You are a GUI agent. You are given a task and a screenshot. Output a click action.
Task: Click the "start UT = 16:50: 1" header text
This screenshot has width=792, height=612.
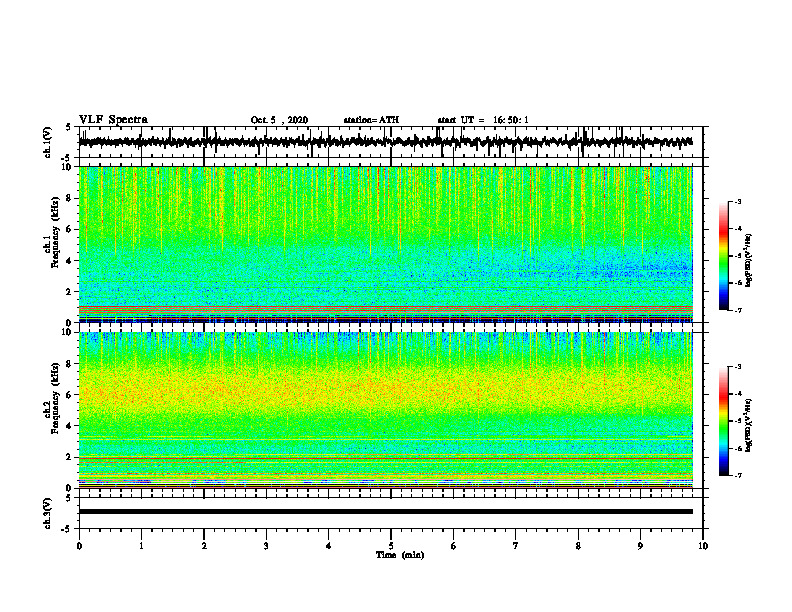click(483, 120)
